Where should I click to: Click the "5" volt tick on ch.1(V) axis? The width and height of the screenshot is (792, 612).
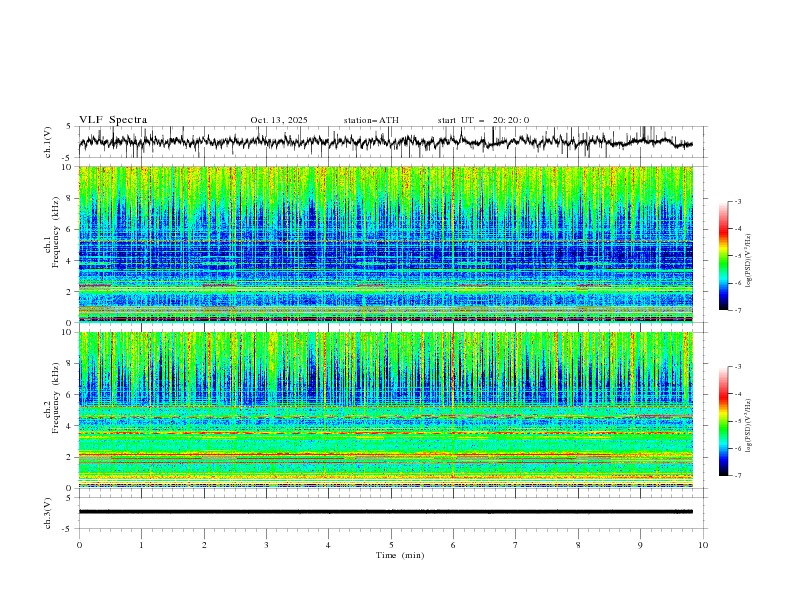[69, 127]
